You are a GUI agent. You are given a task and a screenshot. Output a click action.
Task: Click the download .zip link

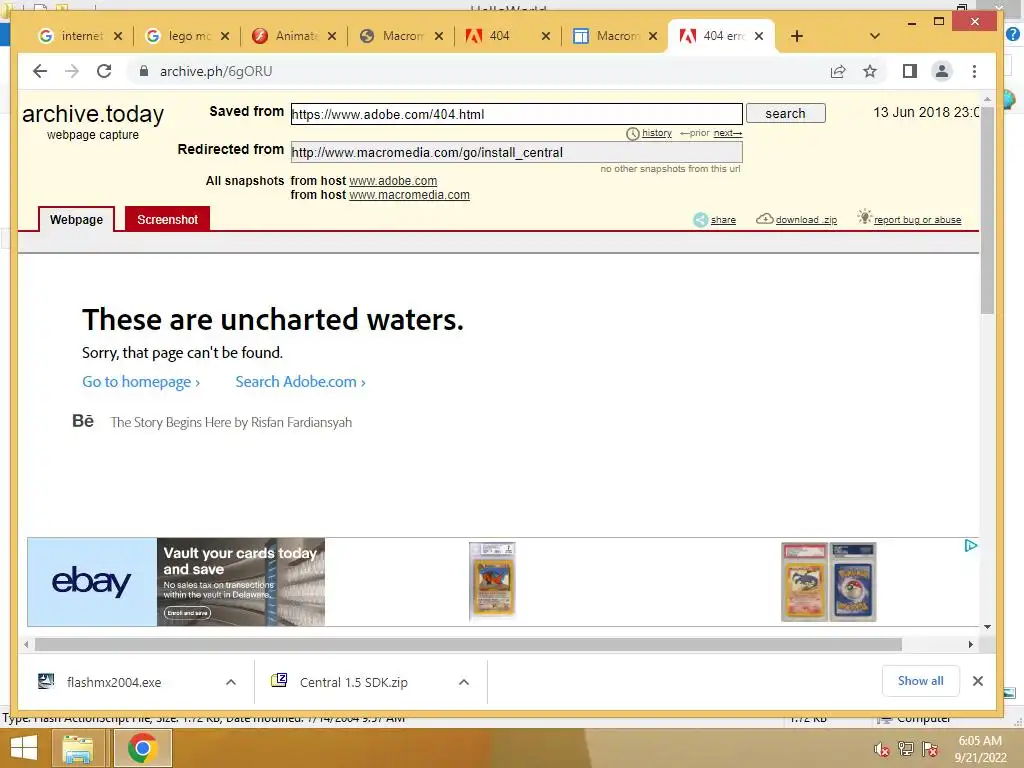pos(806,220)
